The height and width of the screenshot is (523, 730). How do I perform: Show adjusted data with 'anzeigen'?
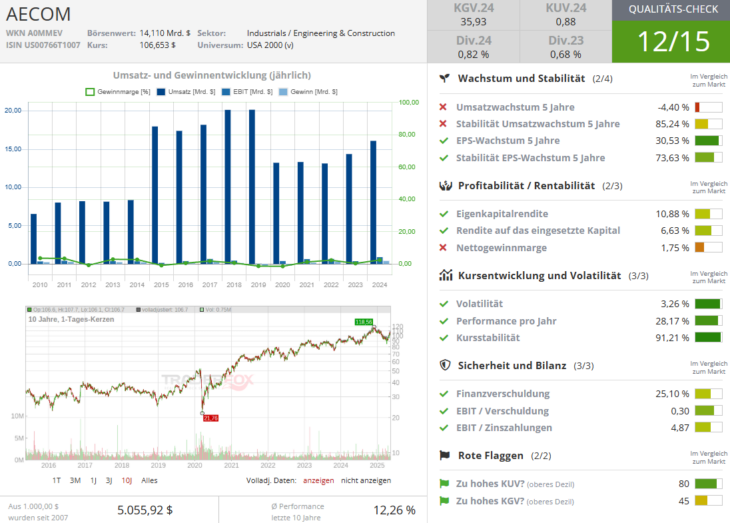[x=318, y=480]
